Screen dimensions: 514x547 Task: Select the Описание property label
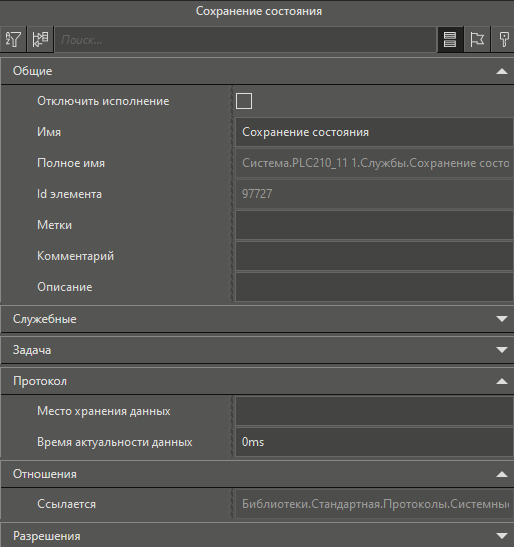(65, 287)
